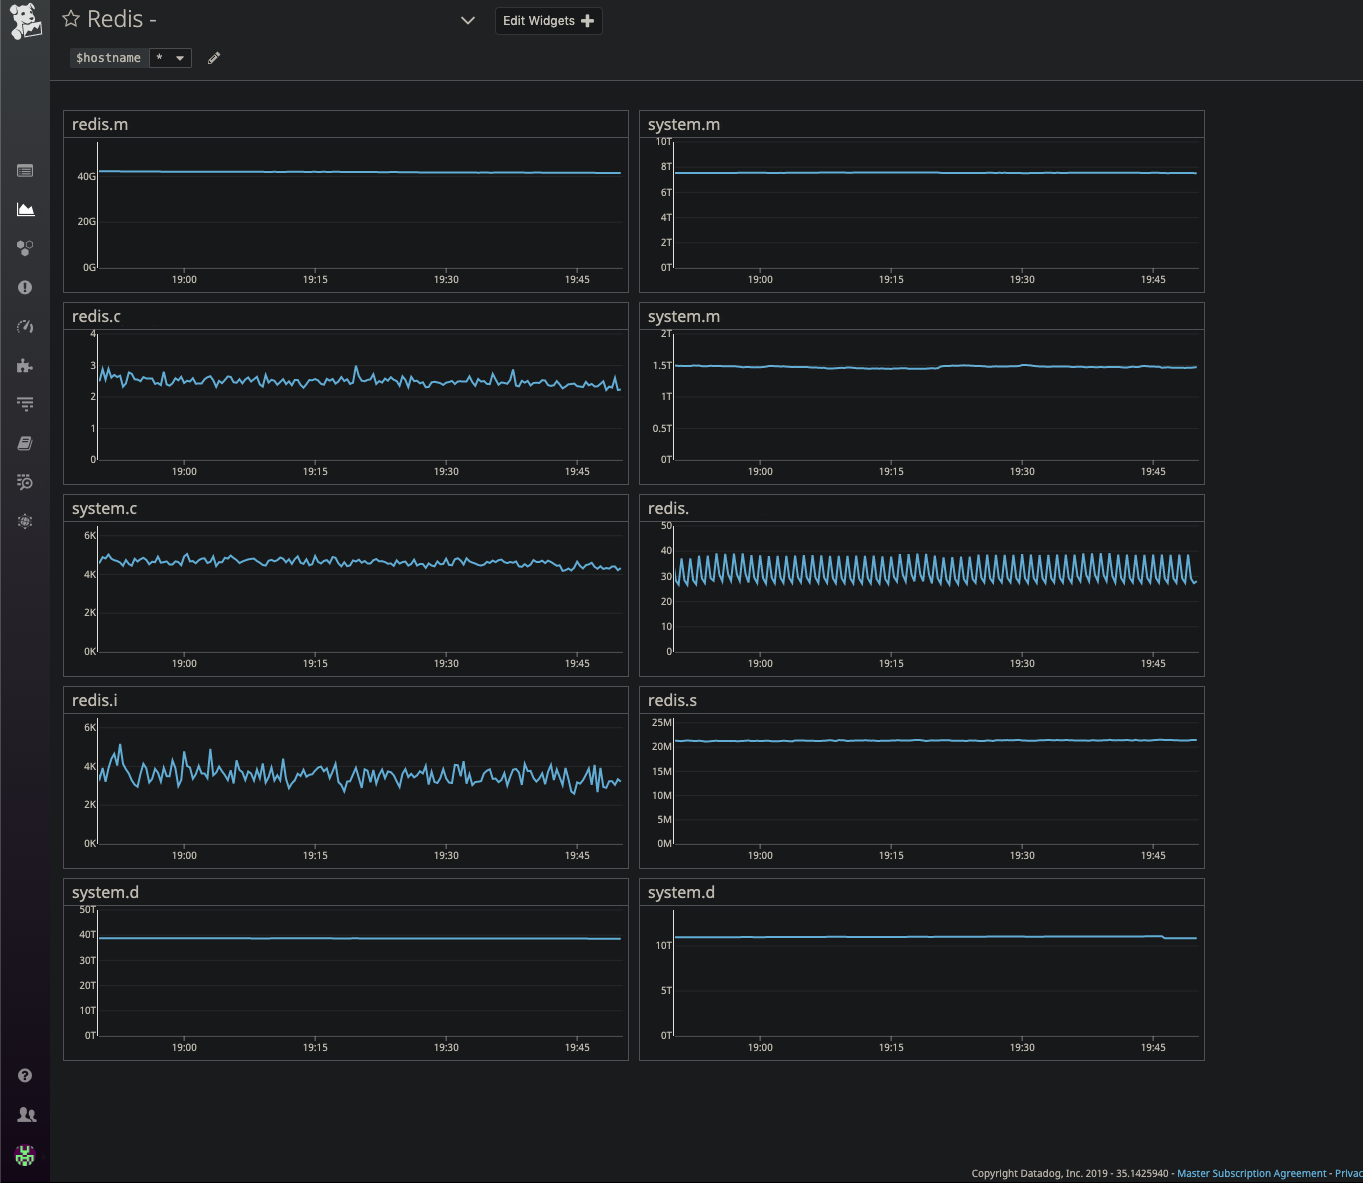The width and height of the screenshot is (1363, 1183).
Task: Open the Master Subscription Agreement link
Action: tap(1251, 1173)
